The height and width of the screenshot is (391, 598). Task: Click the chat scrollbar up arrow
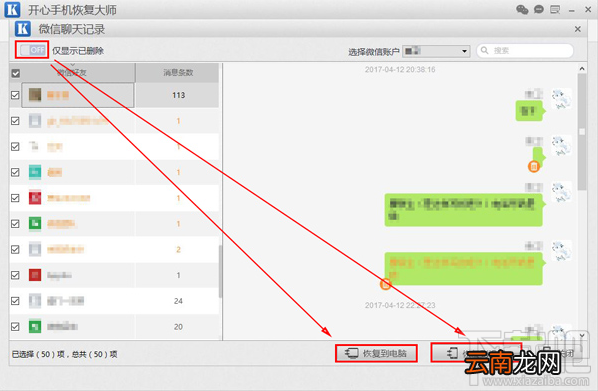tap(582, 69)
